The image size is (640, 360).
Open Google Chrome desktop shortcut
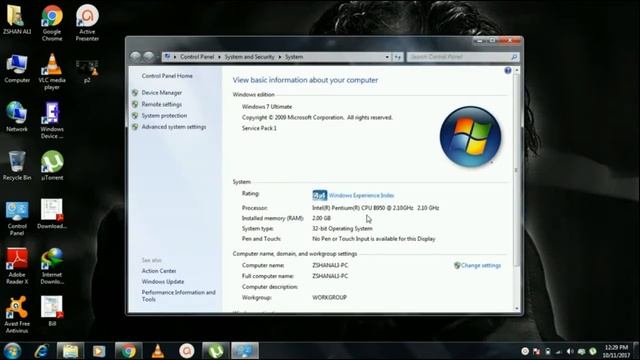coord(52,23)
